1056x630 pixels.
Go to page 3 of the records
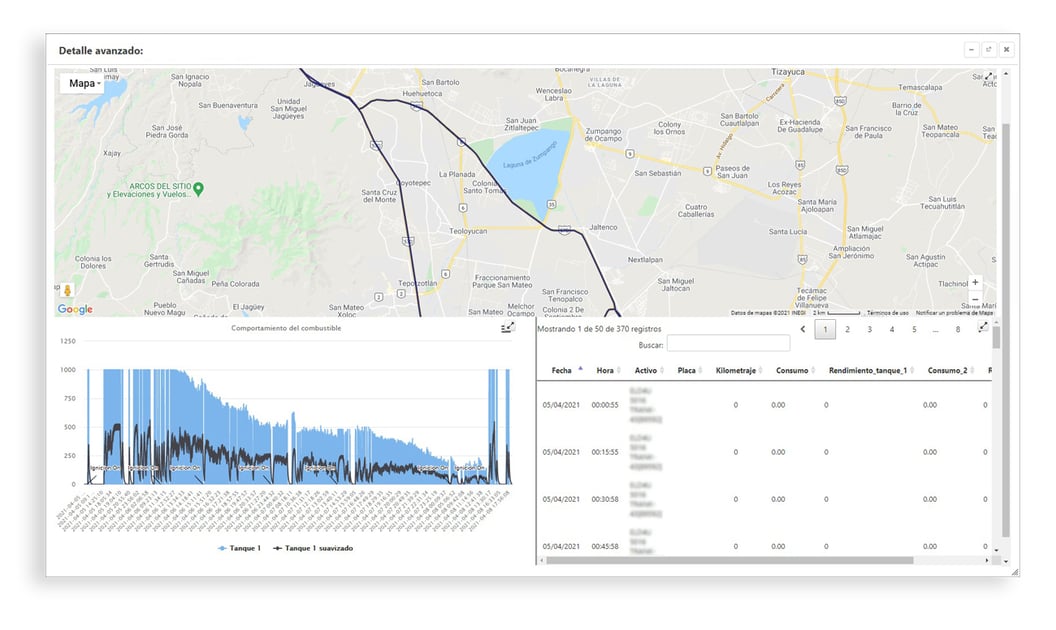coord(869,329)
